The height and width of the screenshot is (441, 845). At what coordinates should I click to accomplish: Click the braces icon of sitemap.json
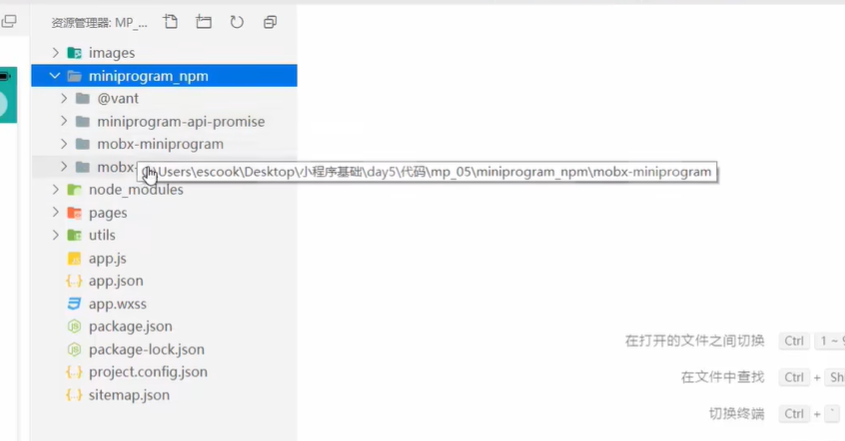(x=74, y=395)
